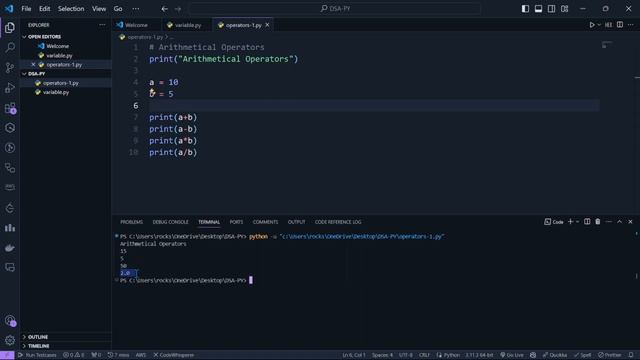Open variable.py in DSA-PY folder tree

coord(56,92)
